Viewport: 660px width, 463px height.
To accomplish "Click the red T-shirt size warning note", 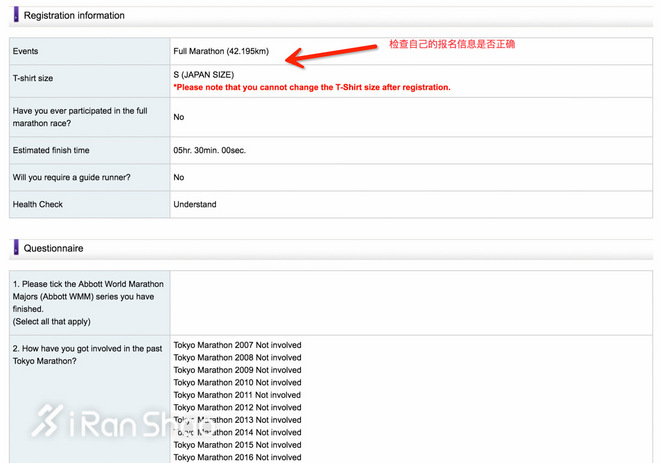I will pyautogui.click(x=312, y=87).
